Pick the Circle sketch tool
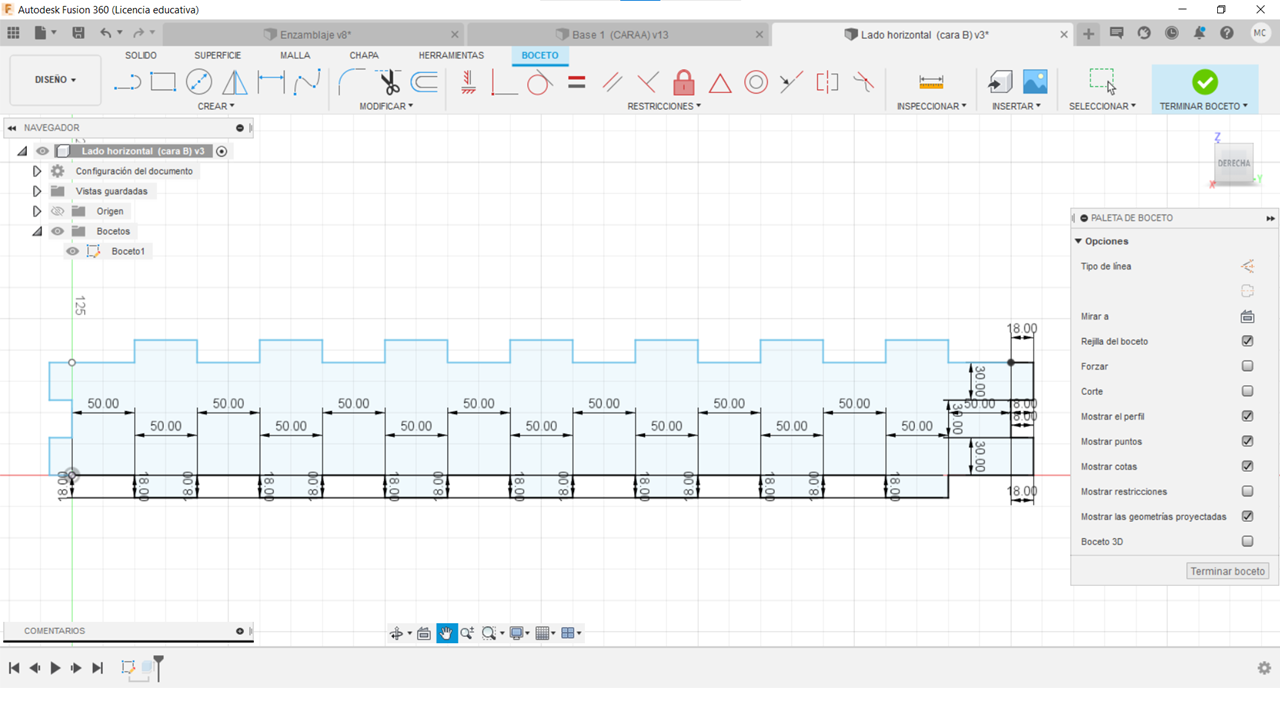 199,82
